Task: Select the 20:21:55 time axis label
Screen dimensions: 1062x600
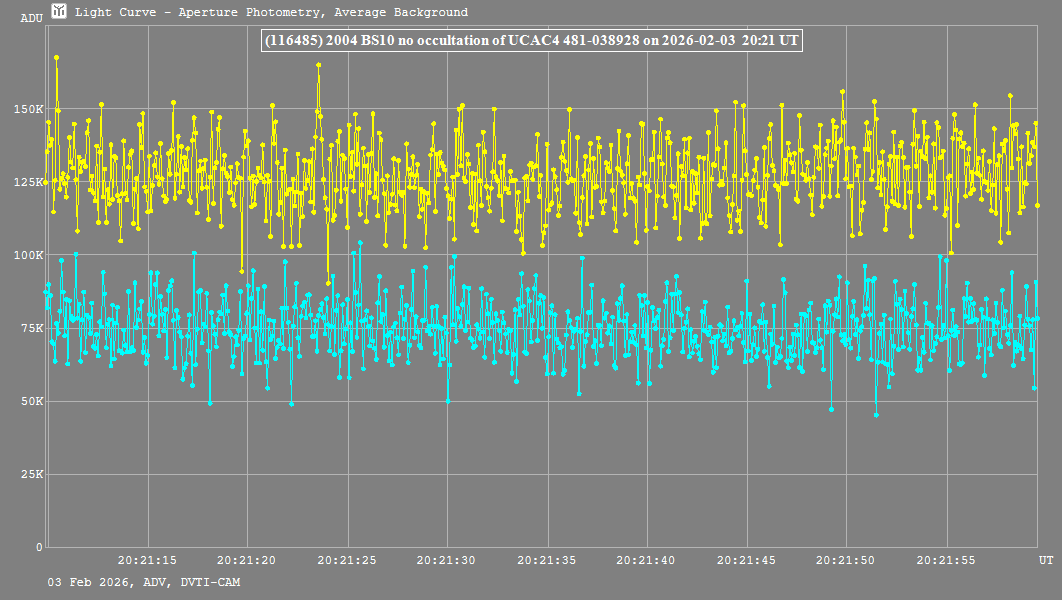Action: (947, 560)
